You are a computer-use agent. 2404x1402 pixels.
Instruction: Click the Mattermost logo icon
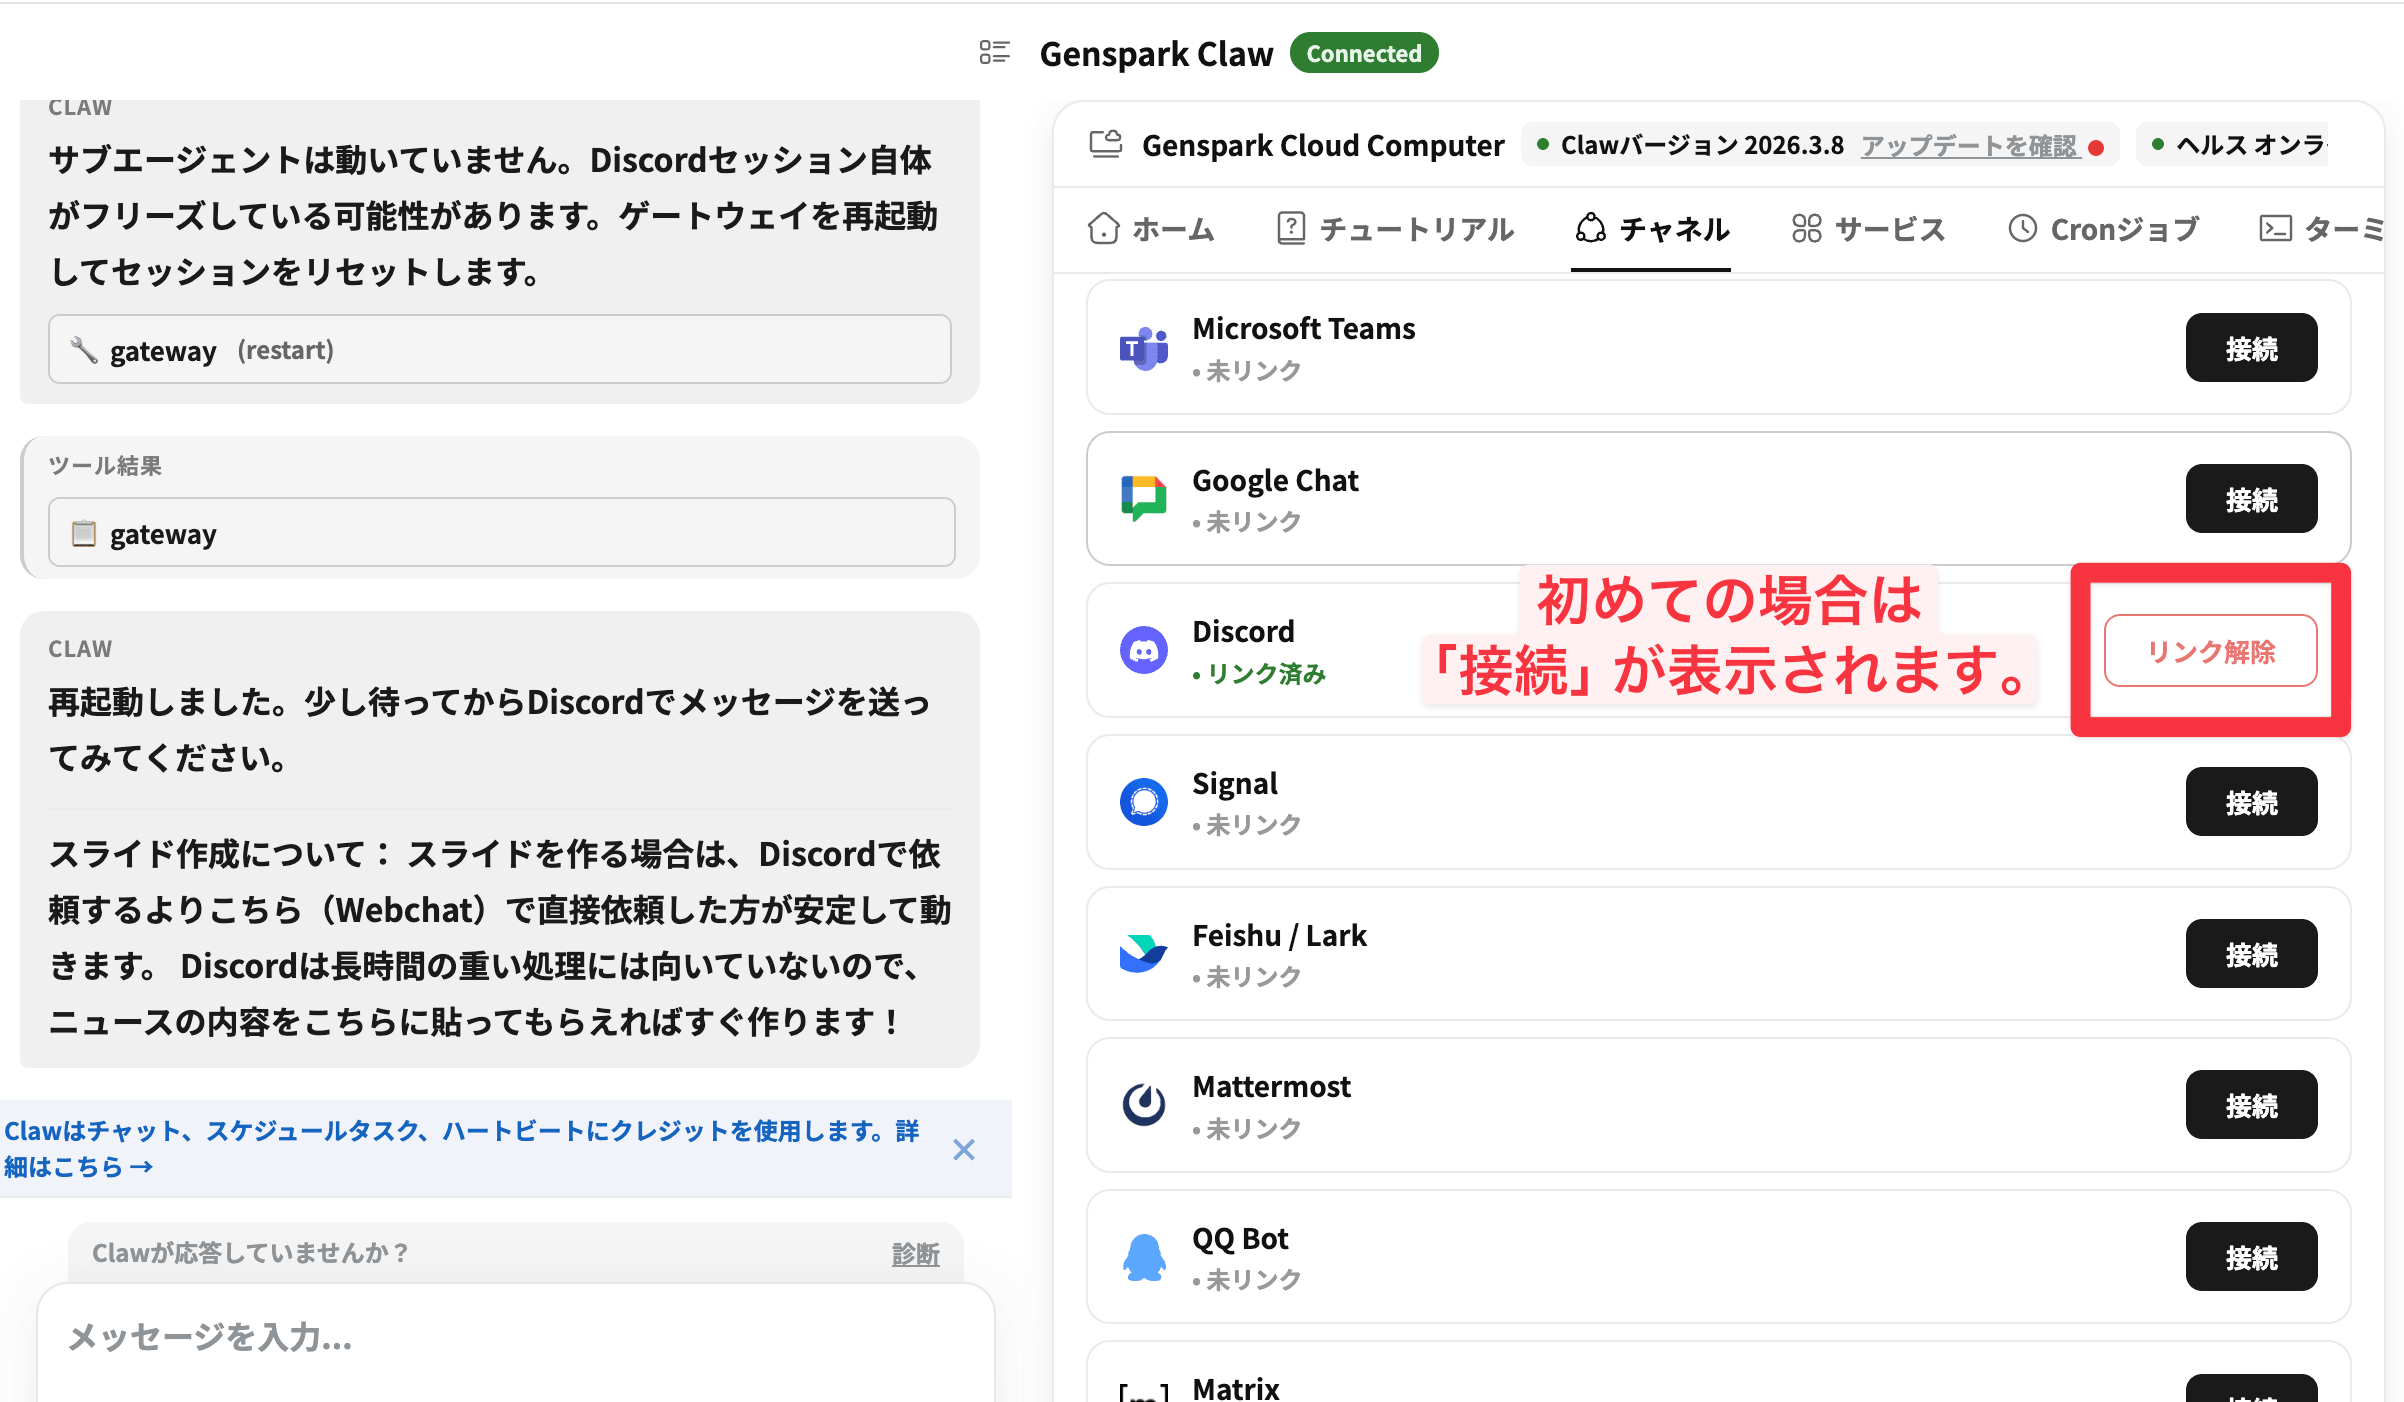(x=1143, y=1105)
